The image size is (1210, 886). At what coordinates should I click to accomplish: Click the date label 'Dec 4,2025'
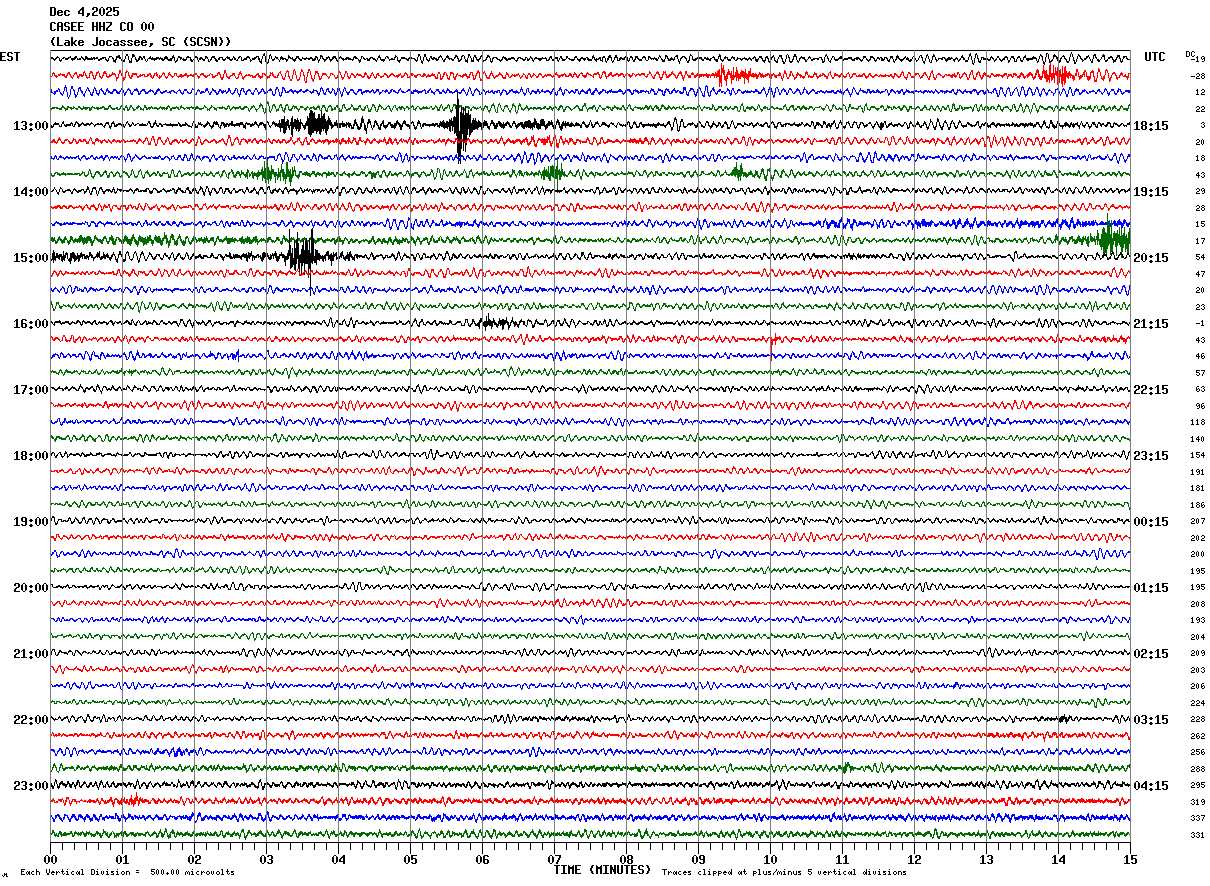(x=84, y=12)
